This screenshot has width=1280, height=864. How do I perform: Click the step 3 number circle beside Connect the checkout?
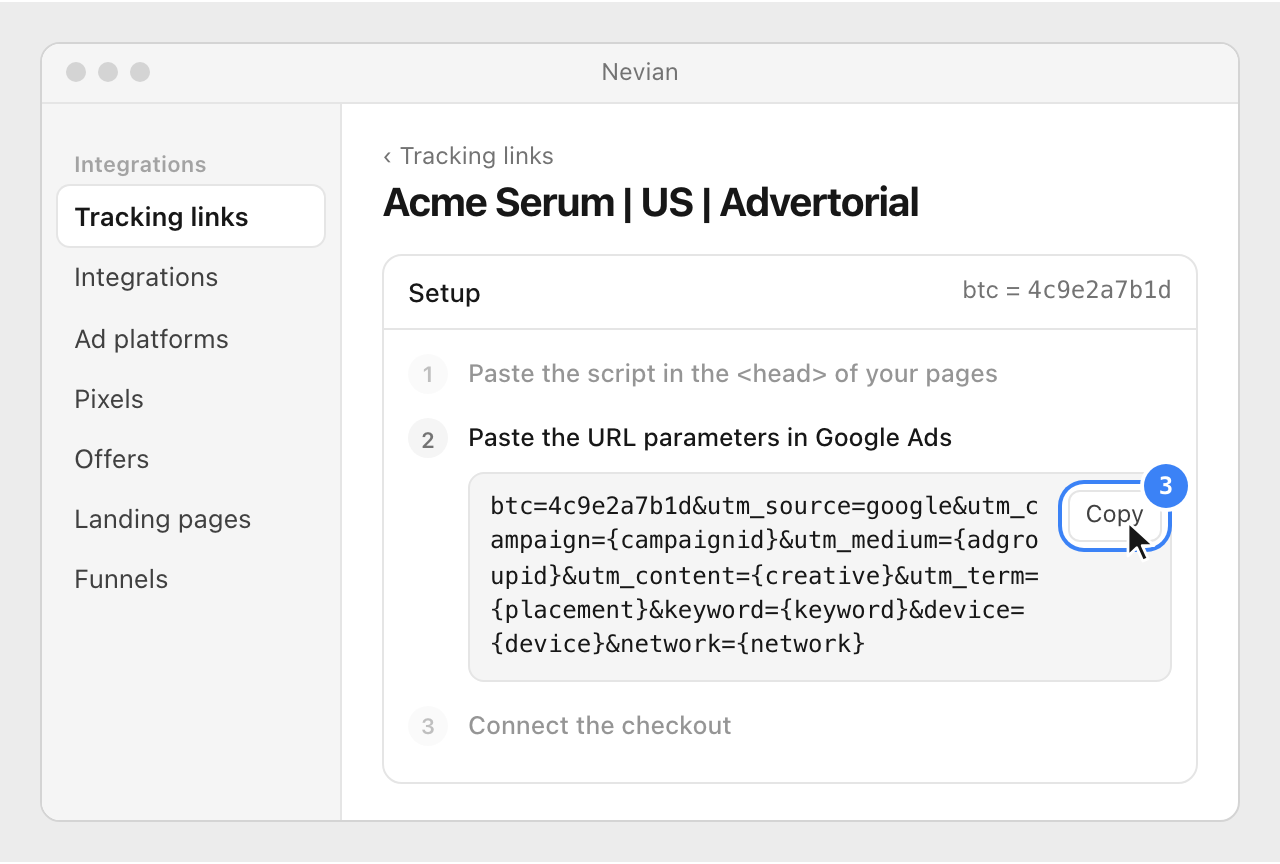pos(428,726)
